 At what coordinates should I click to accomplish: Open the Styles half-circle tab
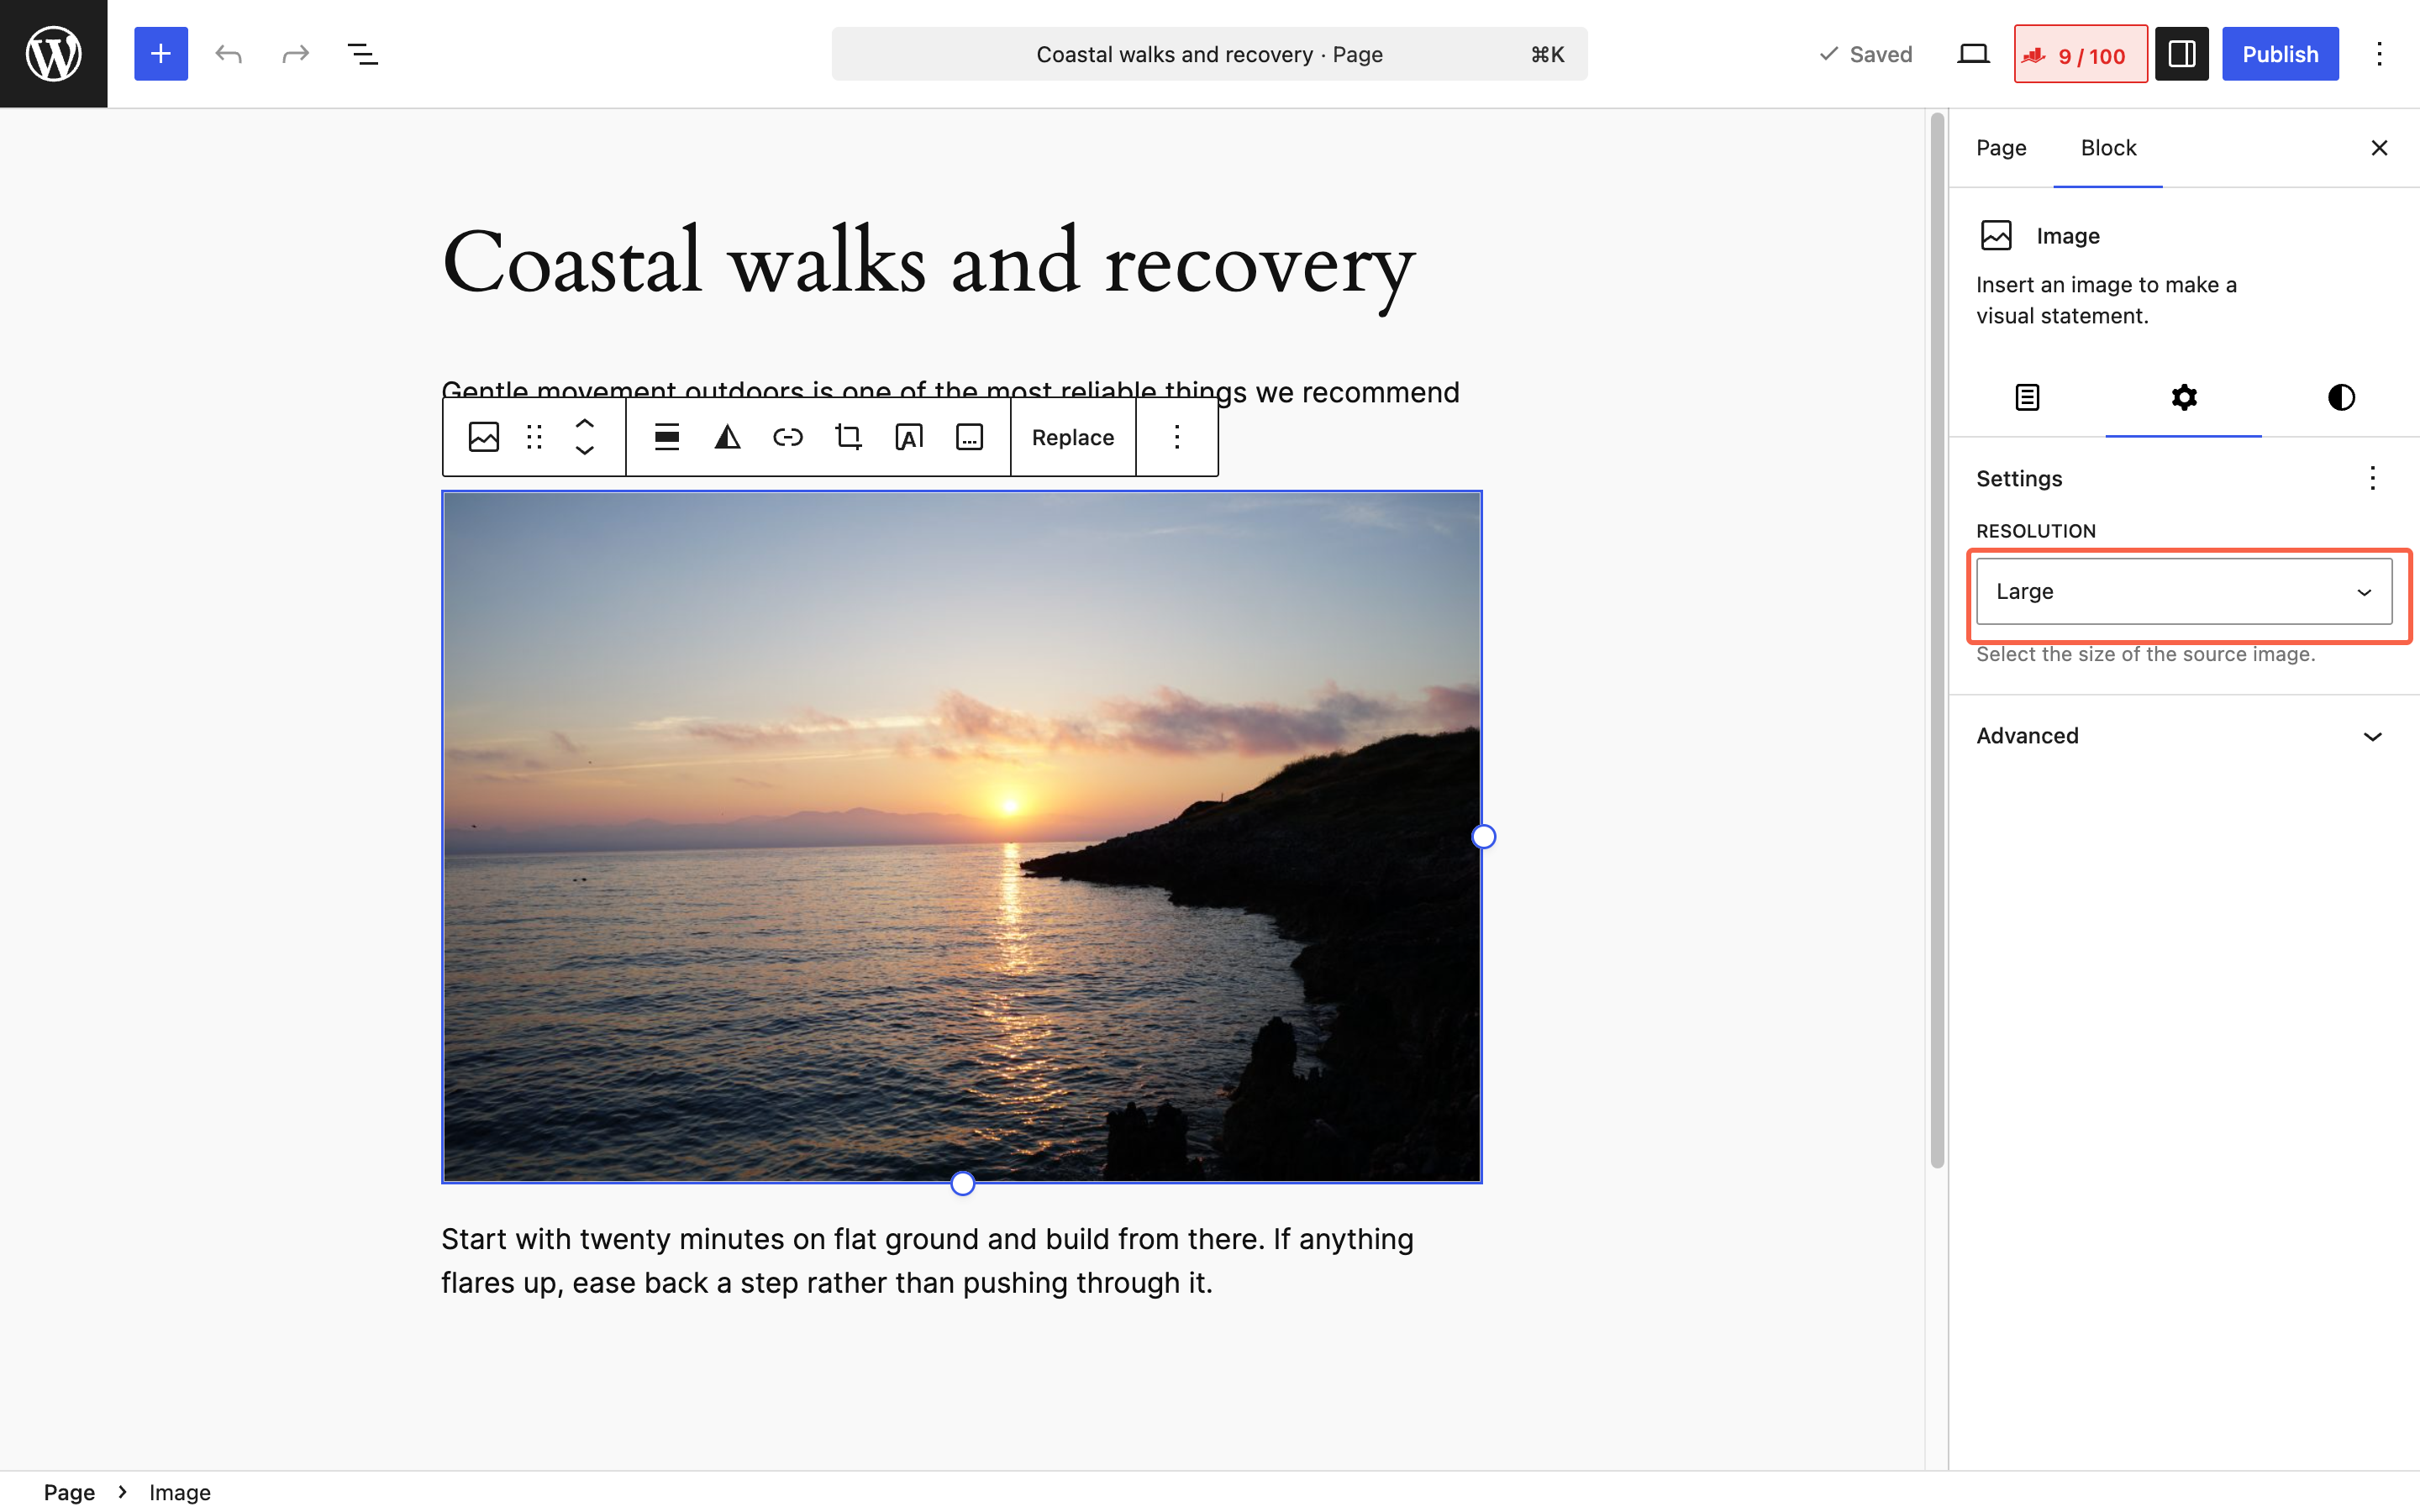tap(2340, 397)
